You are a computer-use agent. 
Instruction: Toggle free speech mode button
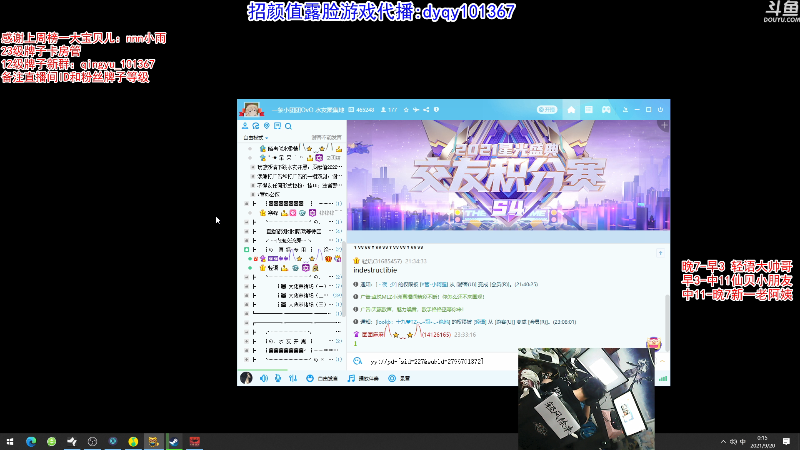point(321,378)
